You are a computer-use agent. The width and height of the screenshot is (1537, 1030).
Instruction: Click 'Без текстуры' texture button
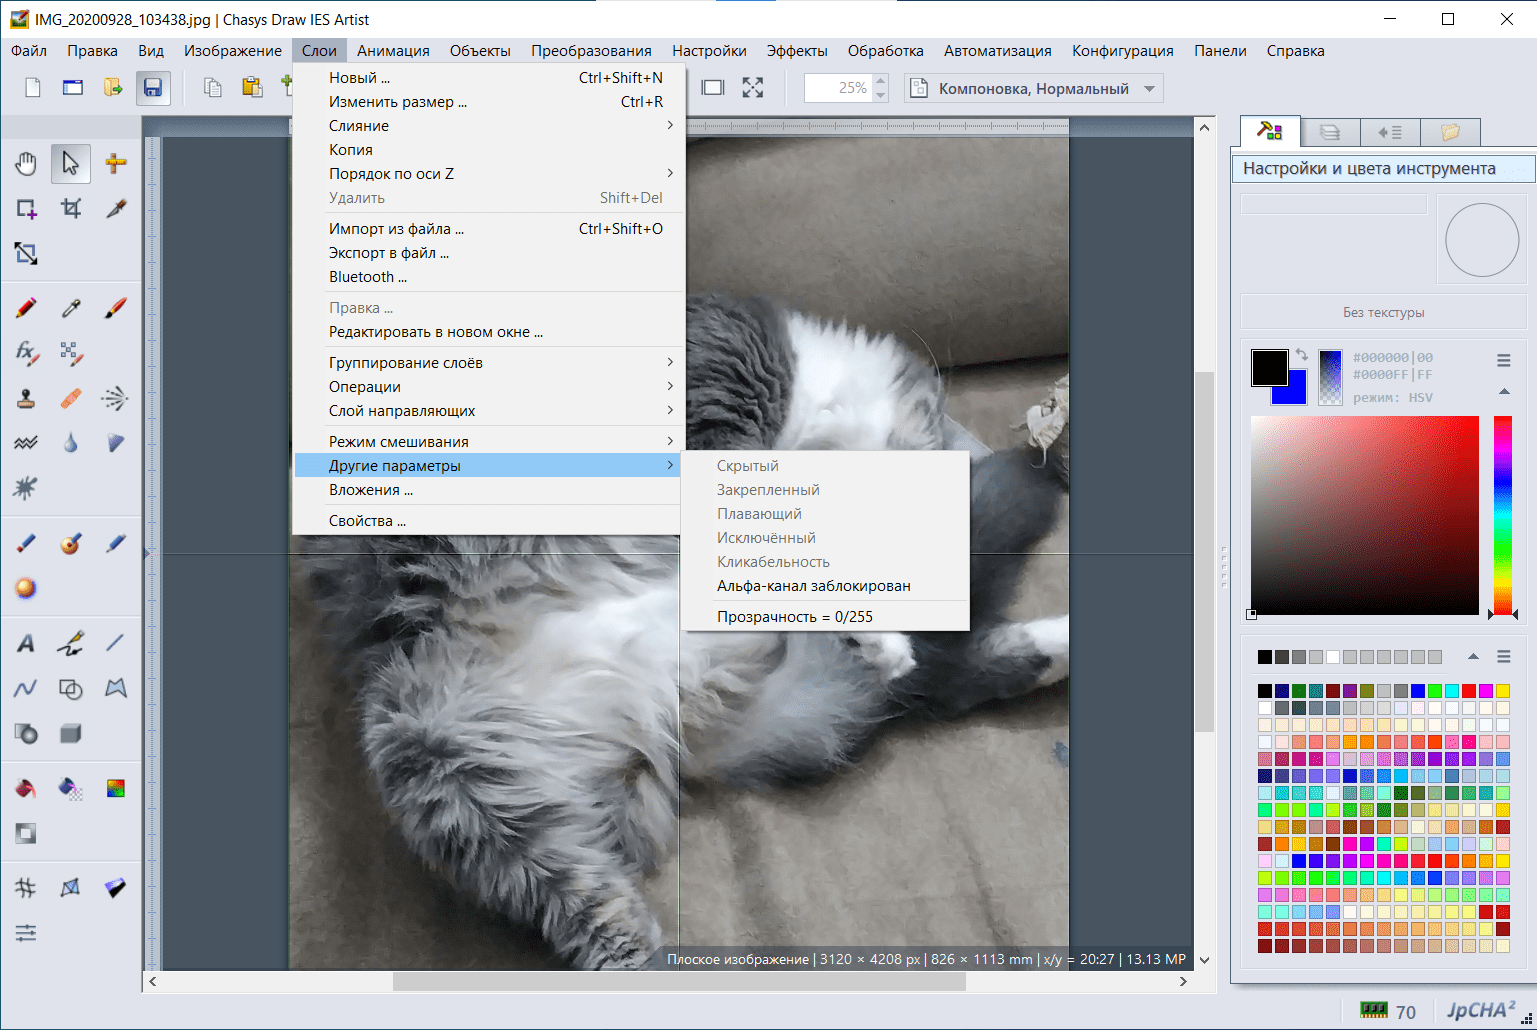(1383, 312)
